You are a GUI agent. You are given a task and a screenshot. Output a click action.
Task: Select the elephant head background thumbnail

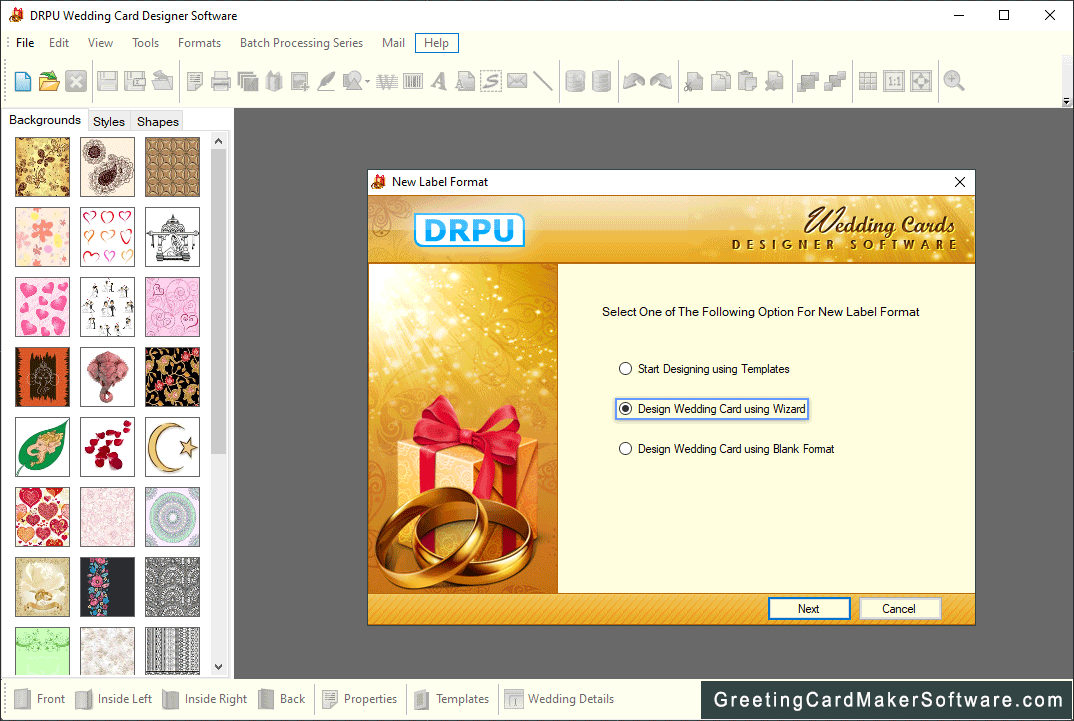tap(108, 377)
